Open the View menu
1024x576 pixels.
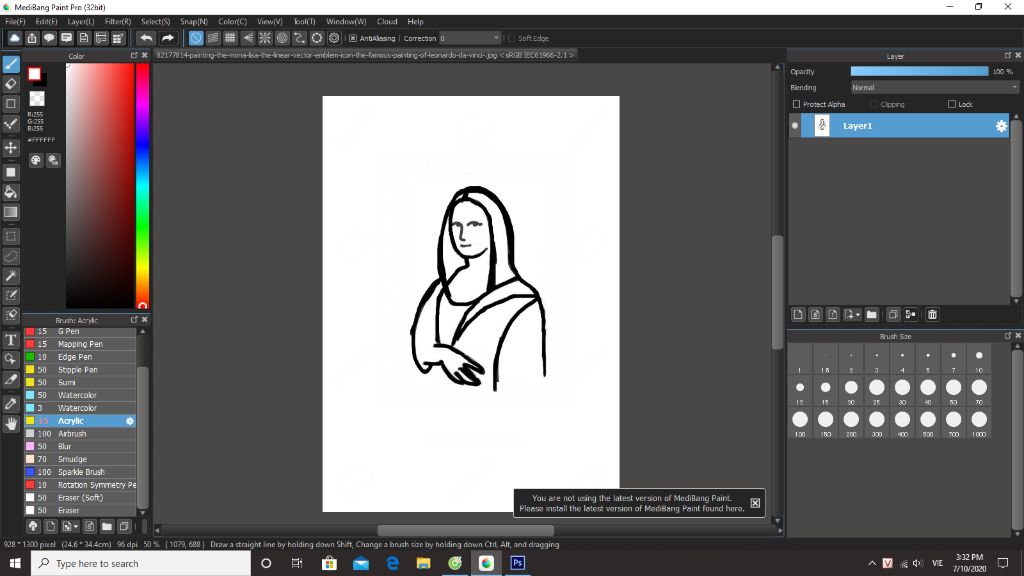click(269, 22)
